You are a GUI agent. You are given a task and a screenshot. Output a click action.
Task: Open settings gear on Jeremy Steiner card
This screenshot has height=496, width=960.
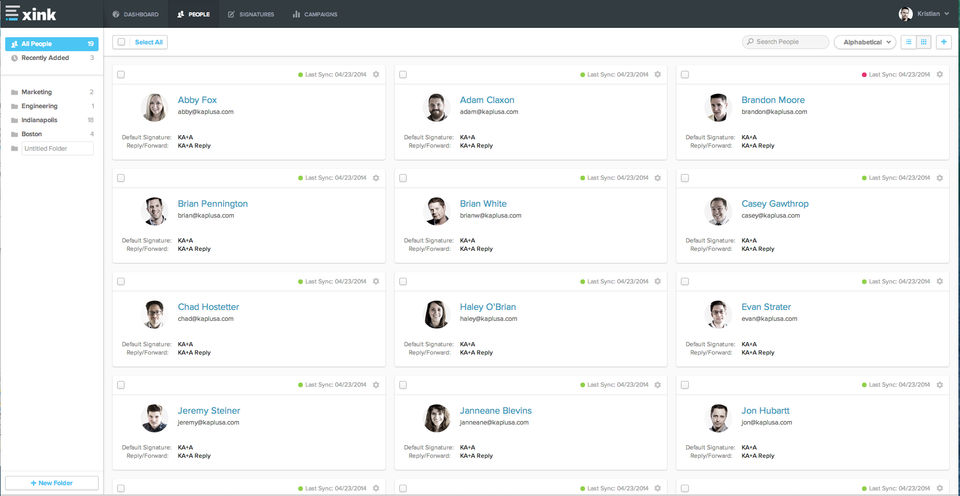pyautogui.click(x=376, y=385)
